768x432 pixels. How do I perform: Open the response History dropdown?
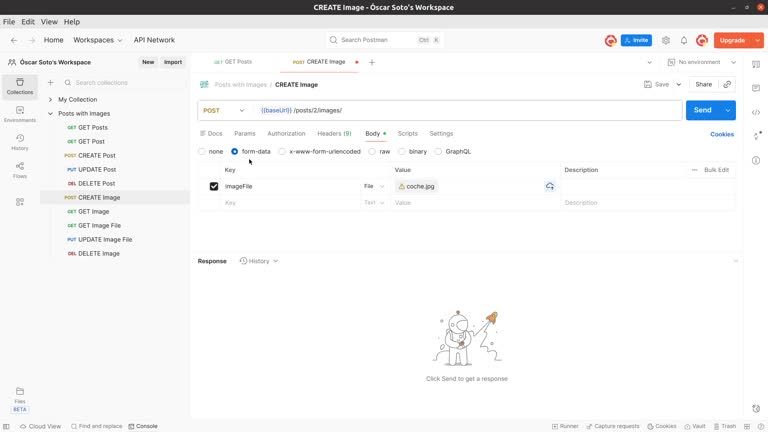click(x=259, y=261)
